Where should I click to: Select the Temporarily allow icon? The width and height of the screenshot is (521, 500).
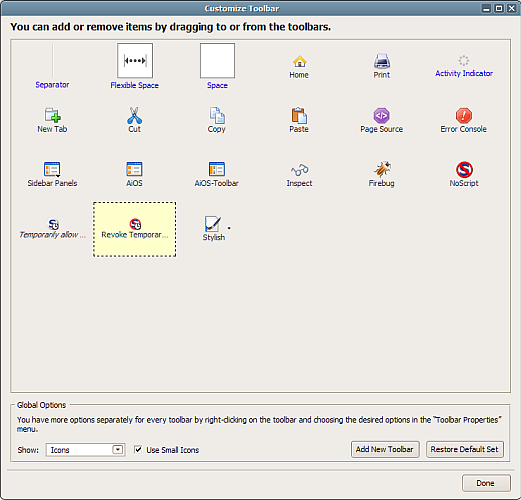[53, 224]
